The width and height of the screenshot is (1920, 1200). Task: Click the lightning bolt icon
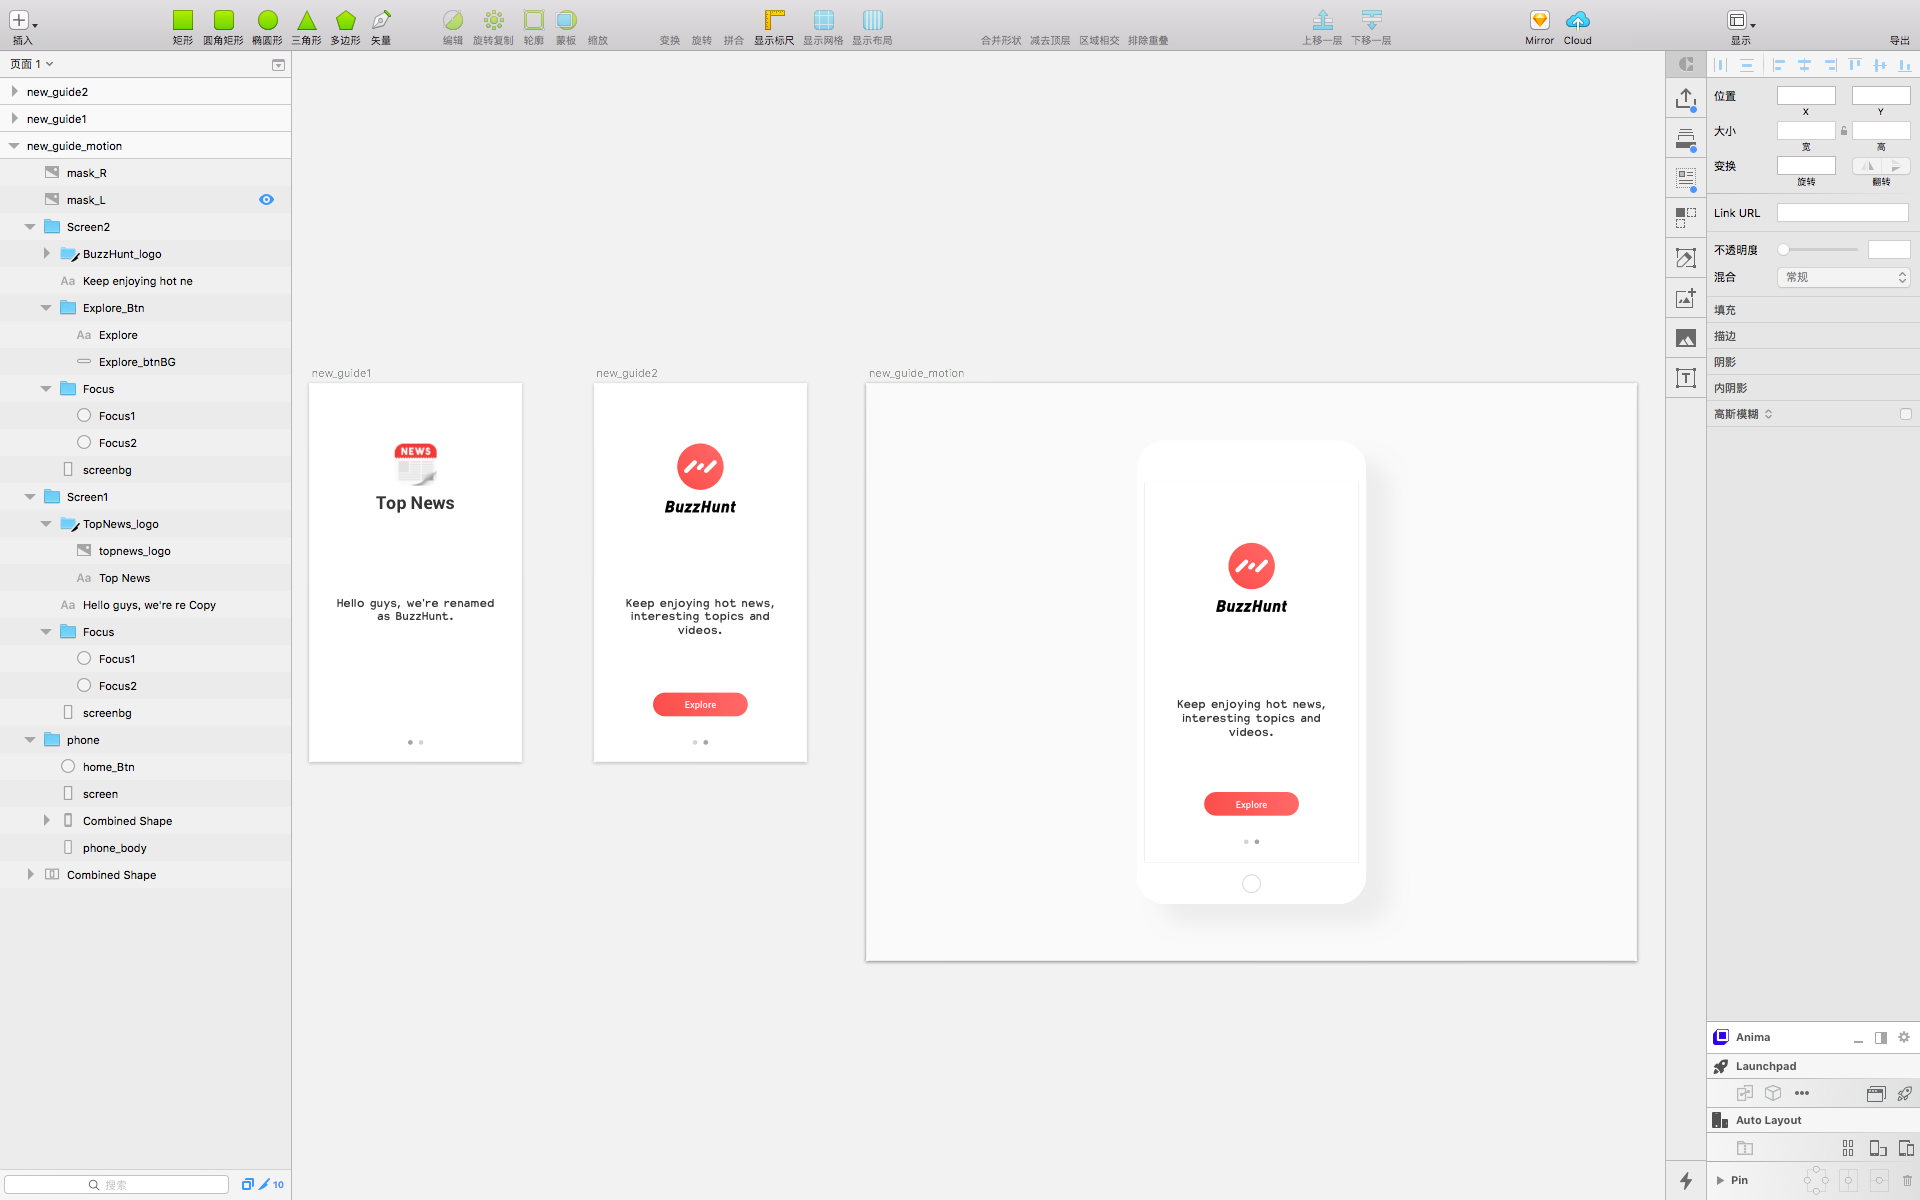coord(1686,1181)
